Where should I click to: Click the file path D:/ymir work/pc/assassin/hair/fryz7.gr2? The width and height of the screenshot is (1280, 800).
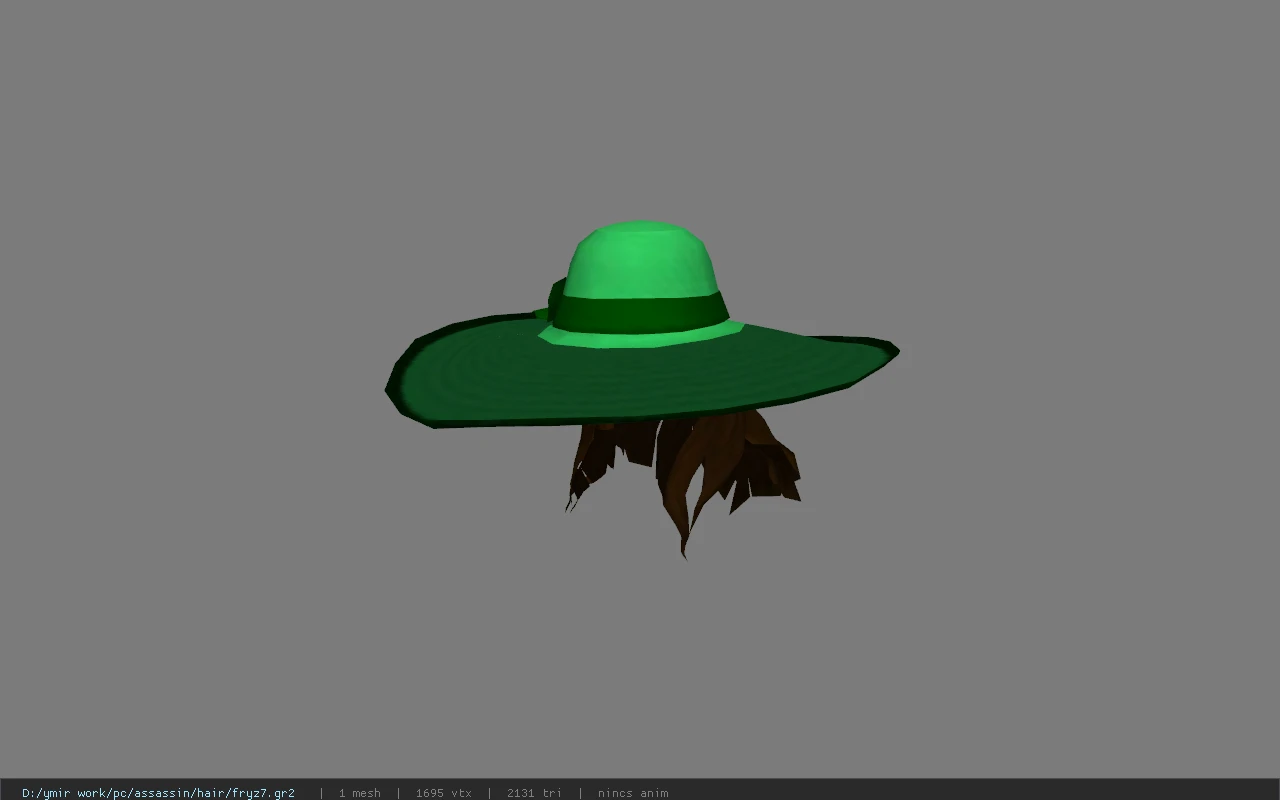coord(158,793)
